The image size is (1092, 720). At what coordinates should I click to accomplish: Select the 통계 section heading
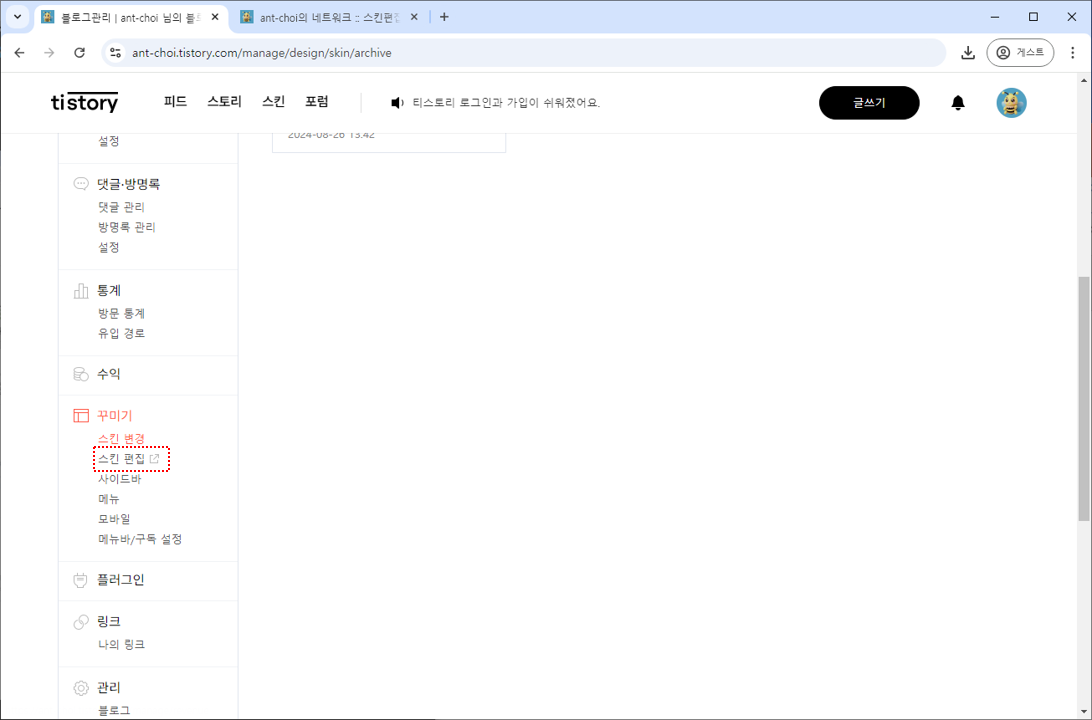(109, 290)
